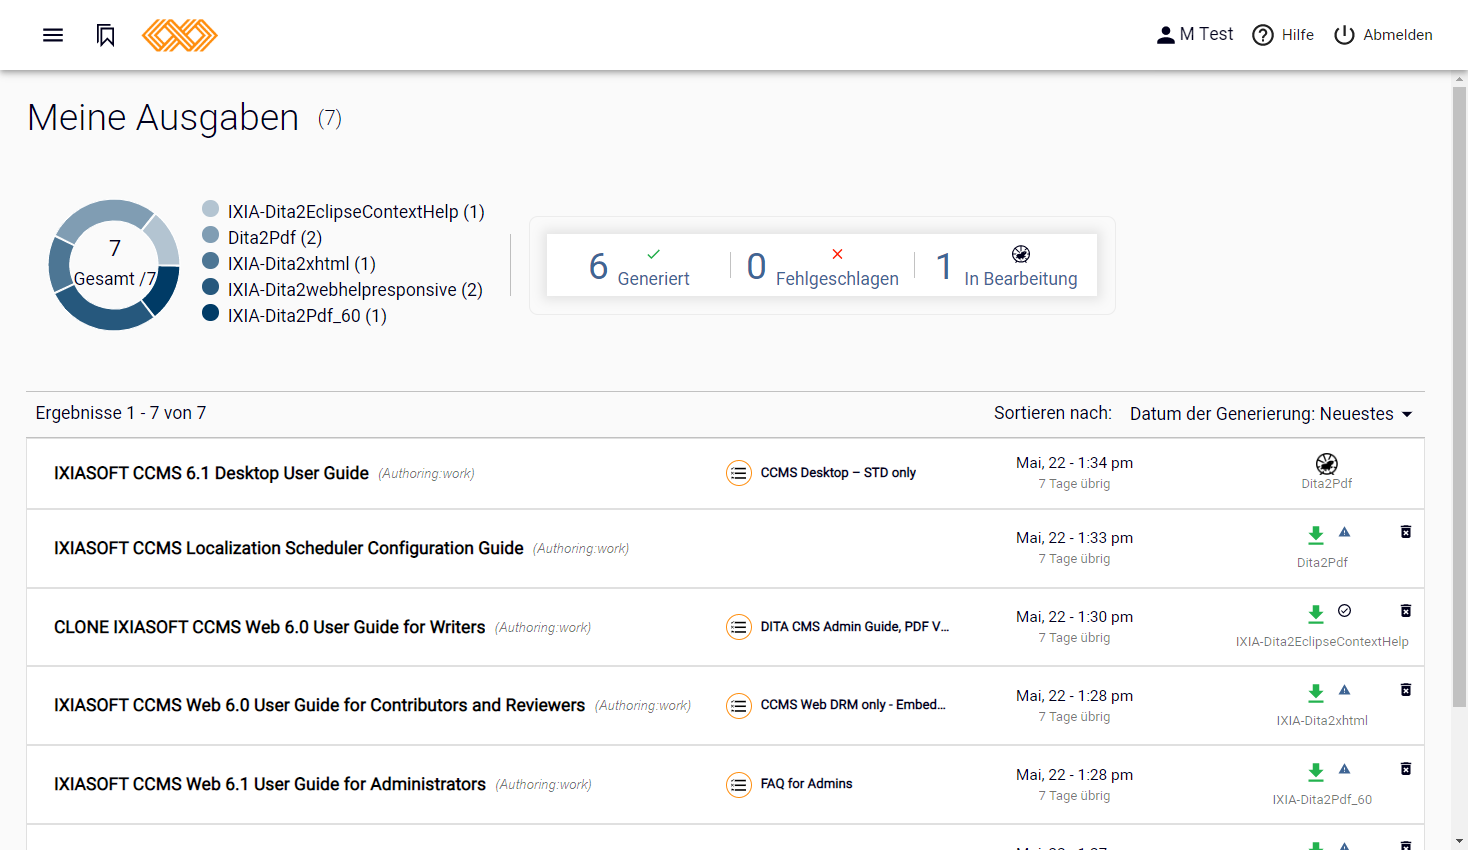Screen dimensions: 1468x850
Task: Open Web 6.0 User Guide for Contributors and Reviewers
Action: [x=320, y=705]
